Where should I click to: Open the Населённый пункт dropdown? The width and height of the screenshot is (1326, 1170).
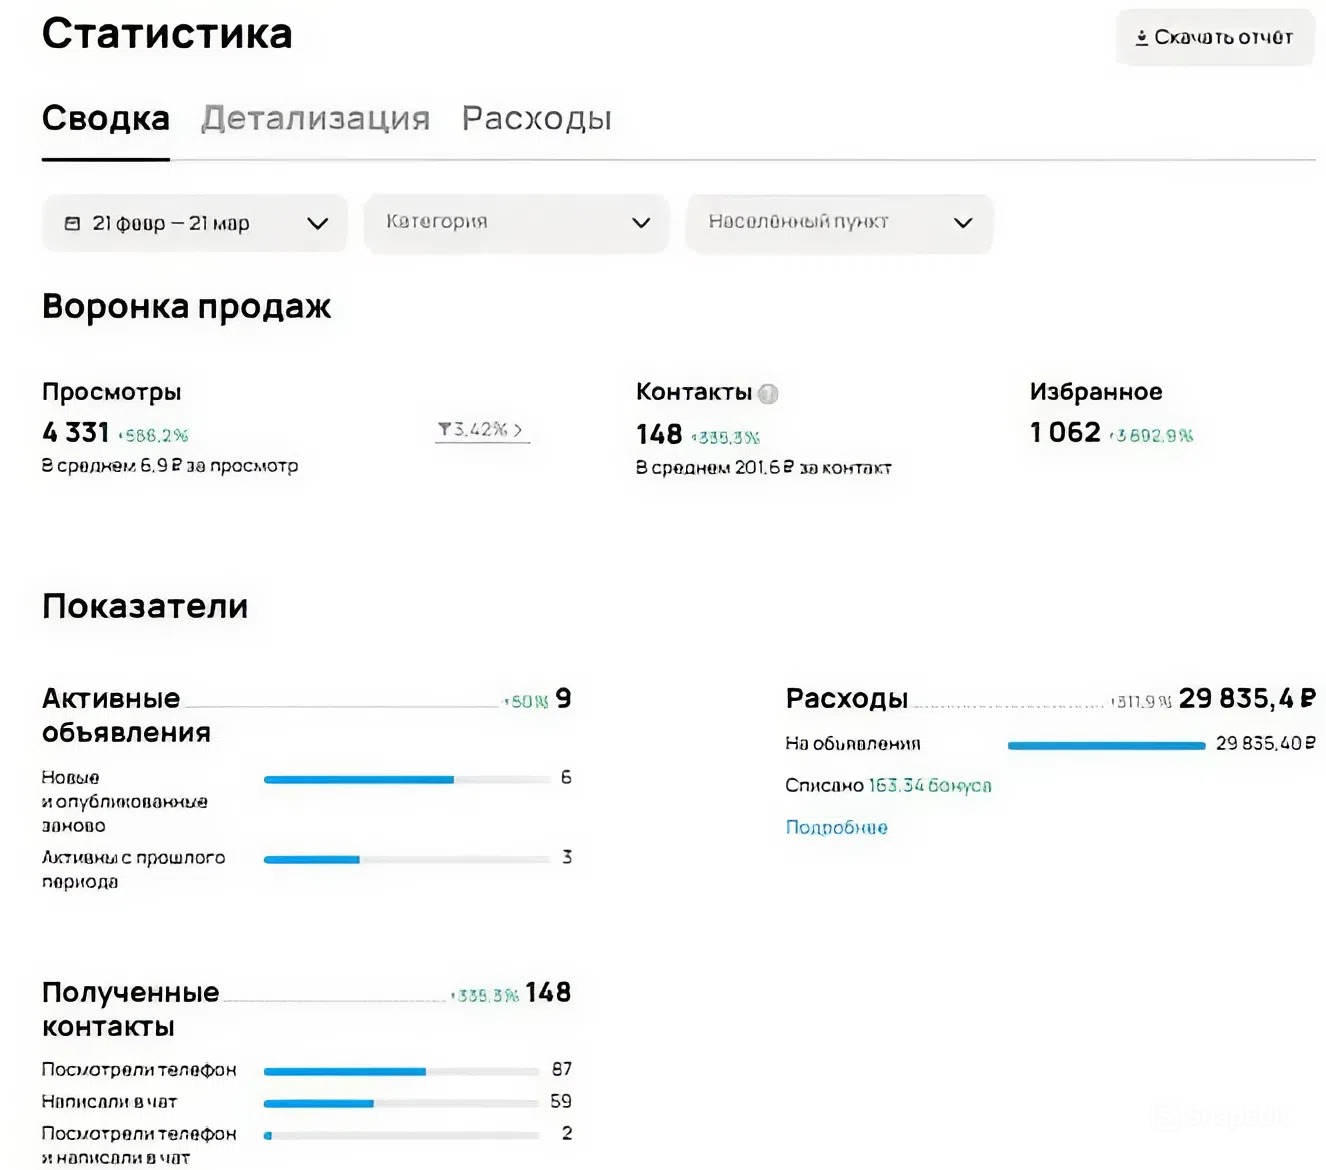tap(839, 223)
